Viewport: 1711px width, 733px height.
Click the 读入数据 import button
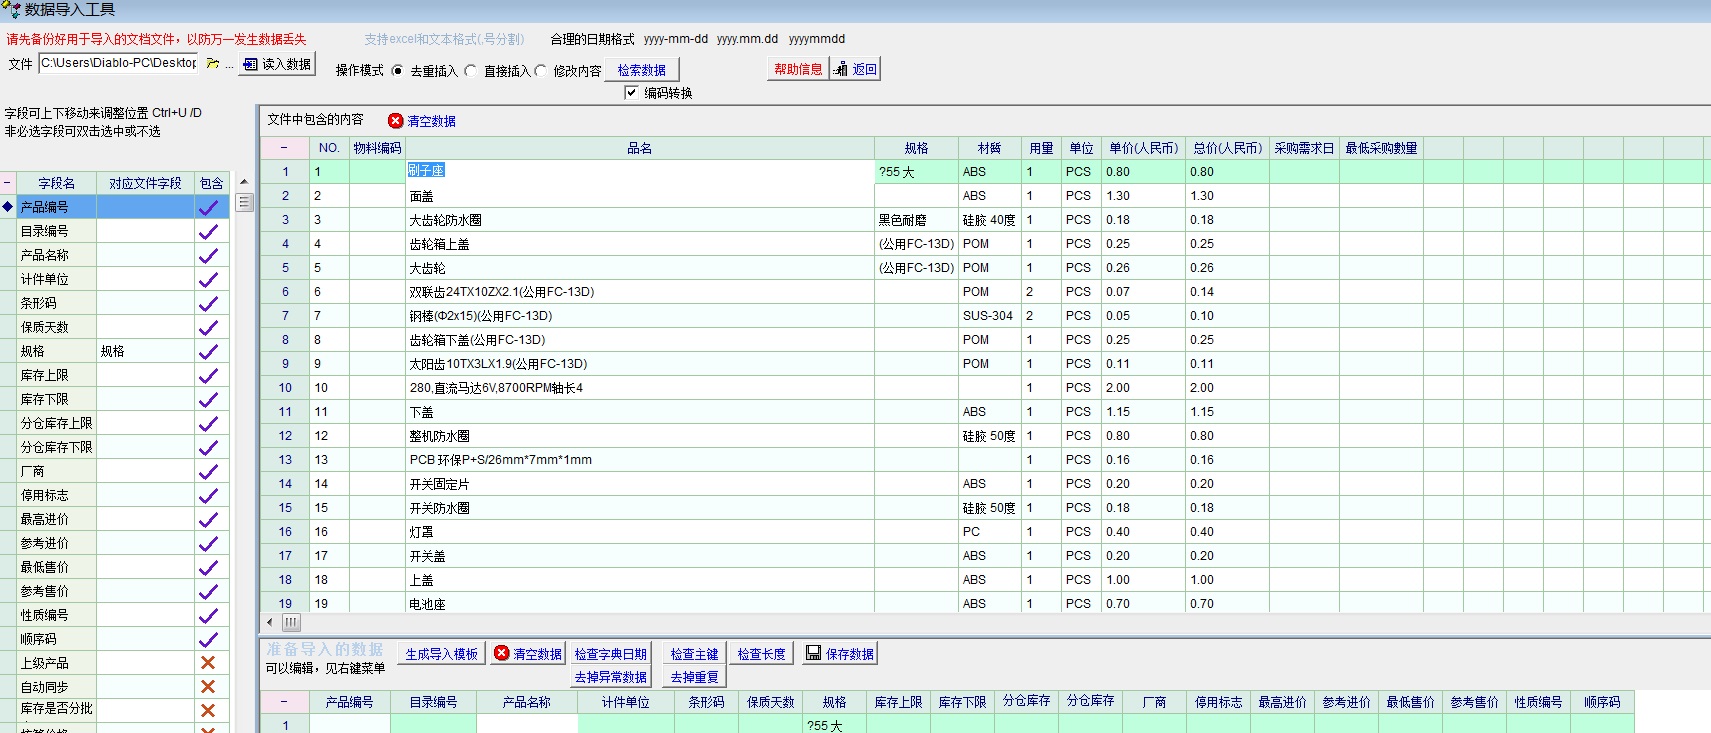coord(277,64)
